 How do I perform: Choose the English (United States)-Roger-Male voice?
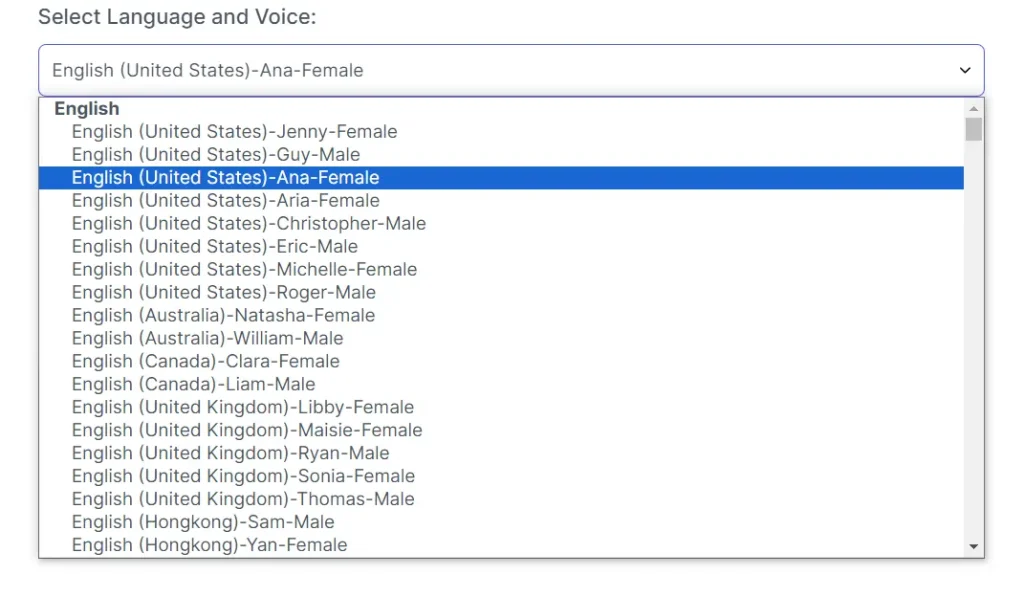pyautogui.click(x=222, y=292)
